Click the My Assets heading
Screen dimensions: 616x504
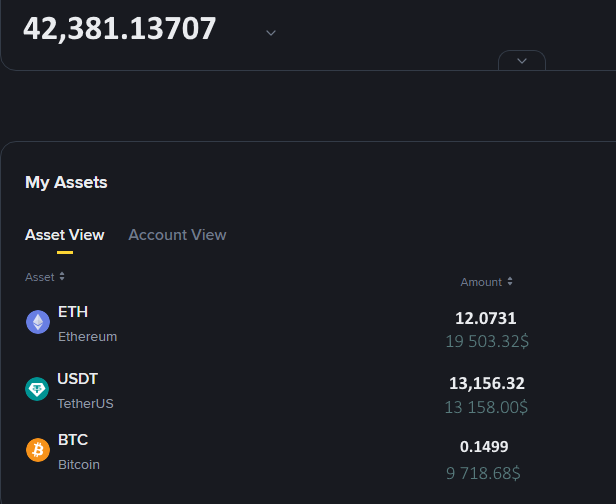pos(66,182)
